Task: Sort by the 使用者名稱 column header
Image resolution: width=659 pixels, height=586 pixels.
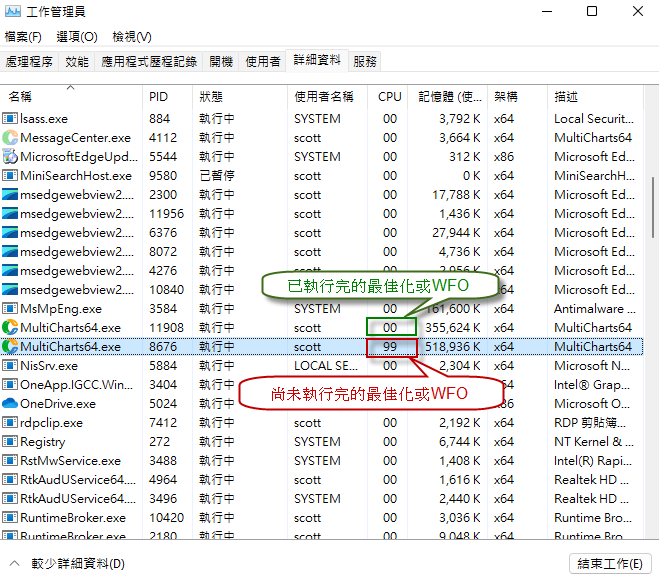Action: click(327, 97)
